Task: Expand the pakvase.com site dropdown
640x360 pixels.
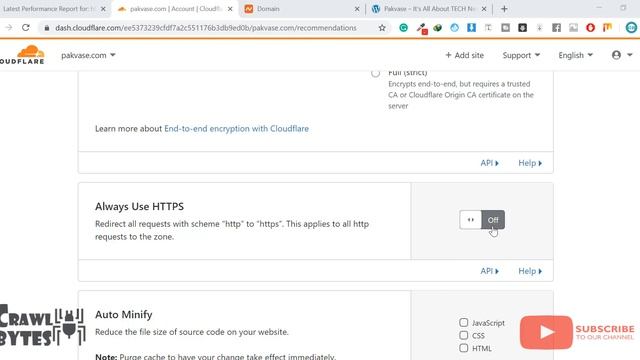Action: point(88,55)
